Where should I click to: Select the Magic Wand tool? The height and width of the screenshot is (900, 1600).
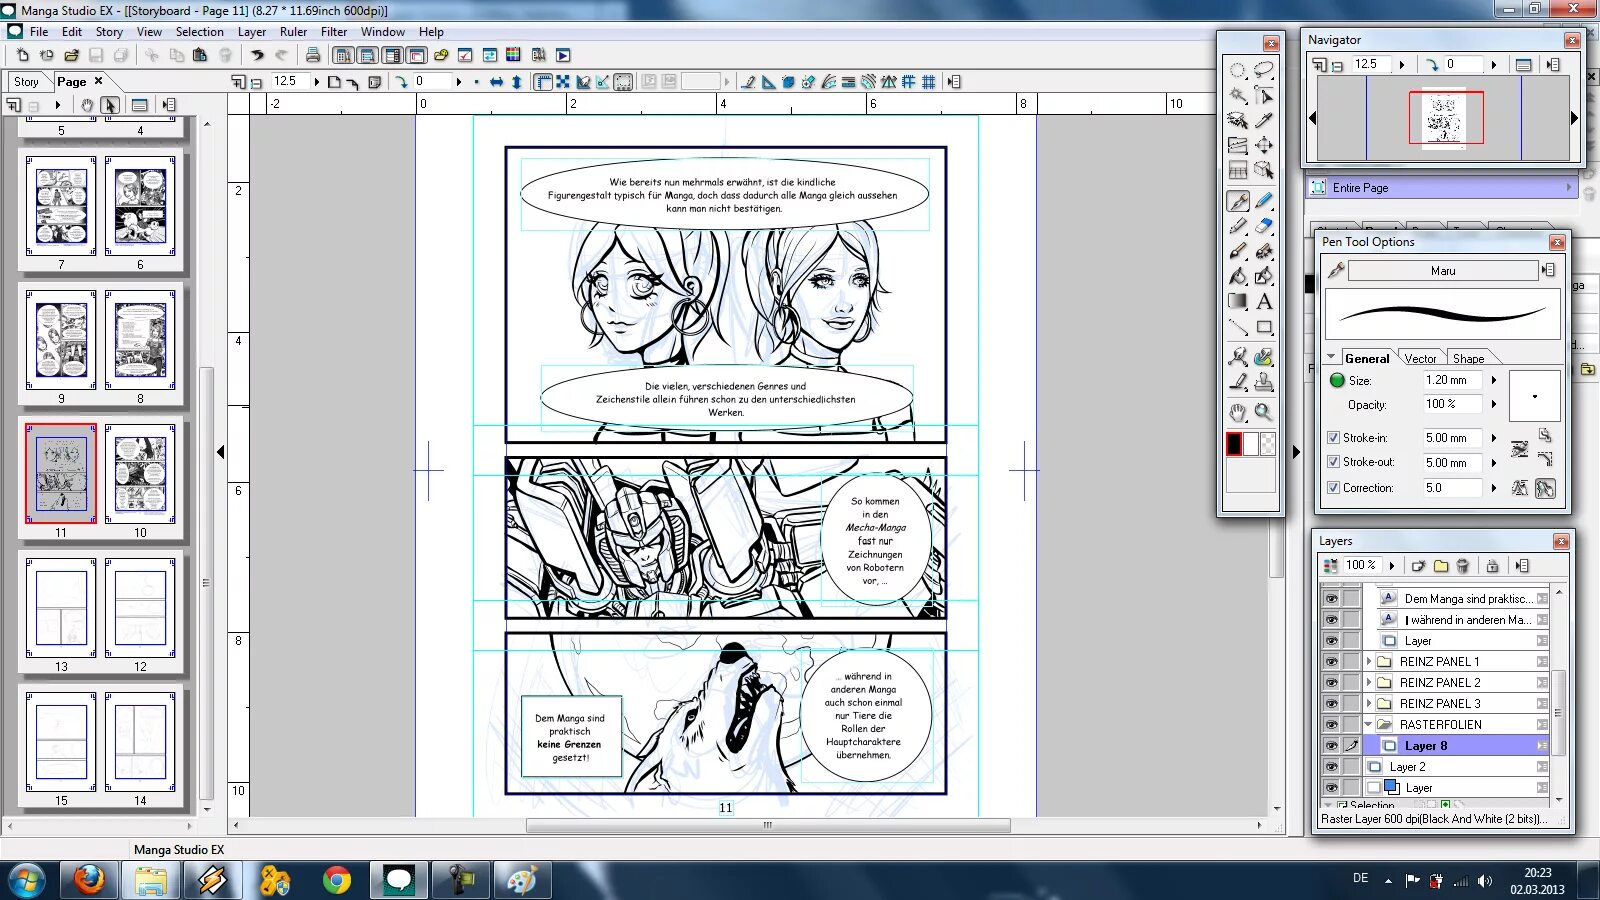(x=1238, y=96)
